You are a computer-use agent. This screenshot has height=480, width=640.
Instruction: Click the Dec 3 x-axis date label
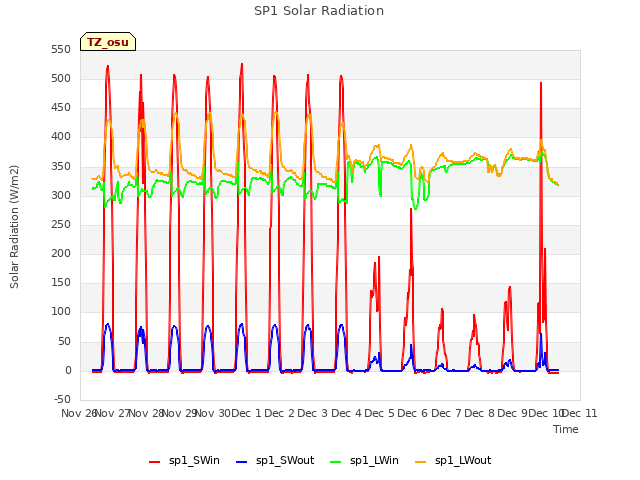pos(313,413)
